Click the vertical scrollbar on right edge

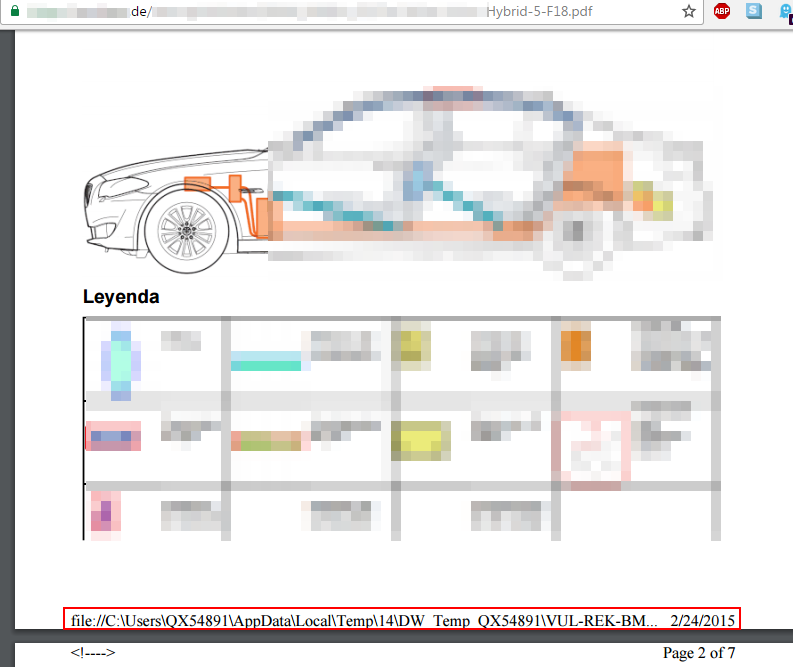(x=787, y=300)
